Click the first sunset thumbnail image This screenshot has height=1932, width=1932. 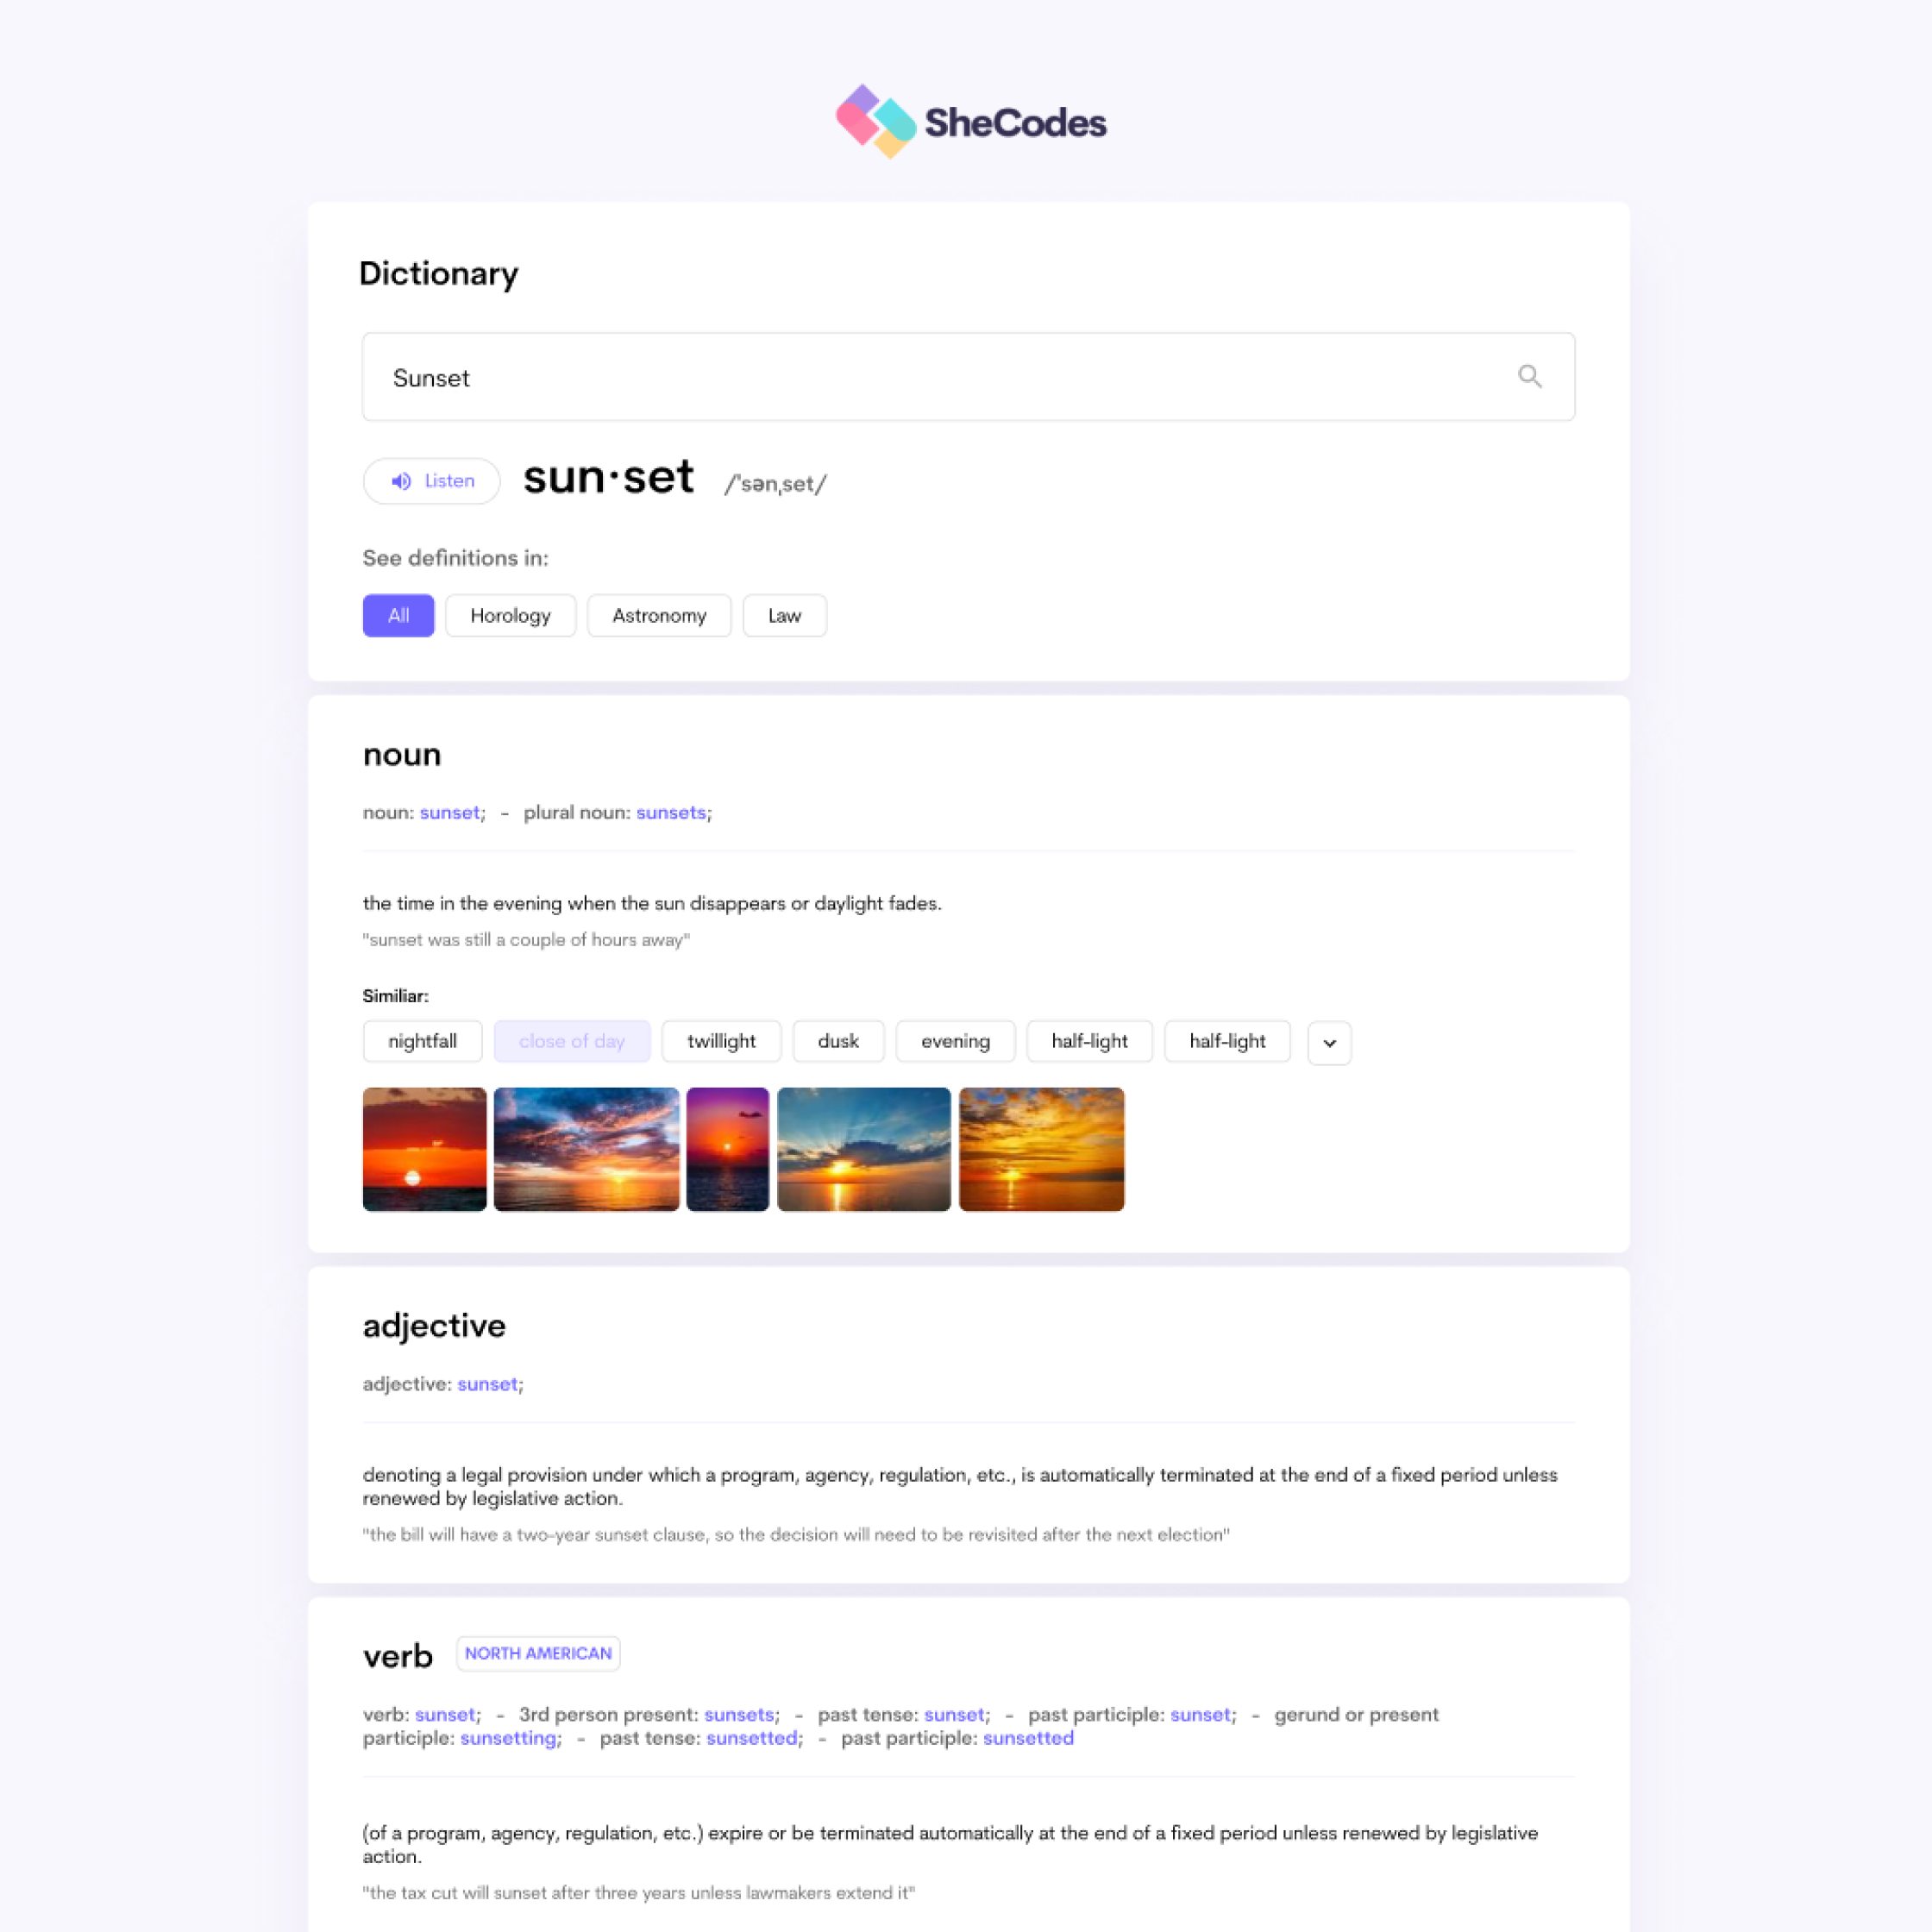tap(423, 1148)
